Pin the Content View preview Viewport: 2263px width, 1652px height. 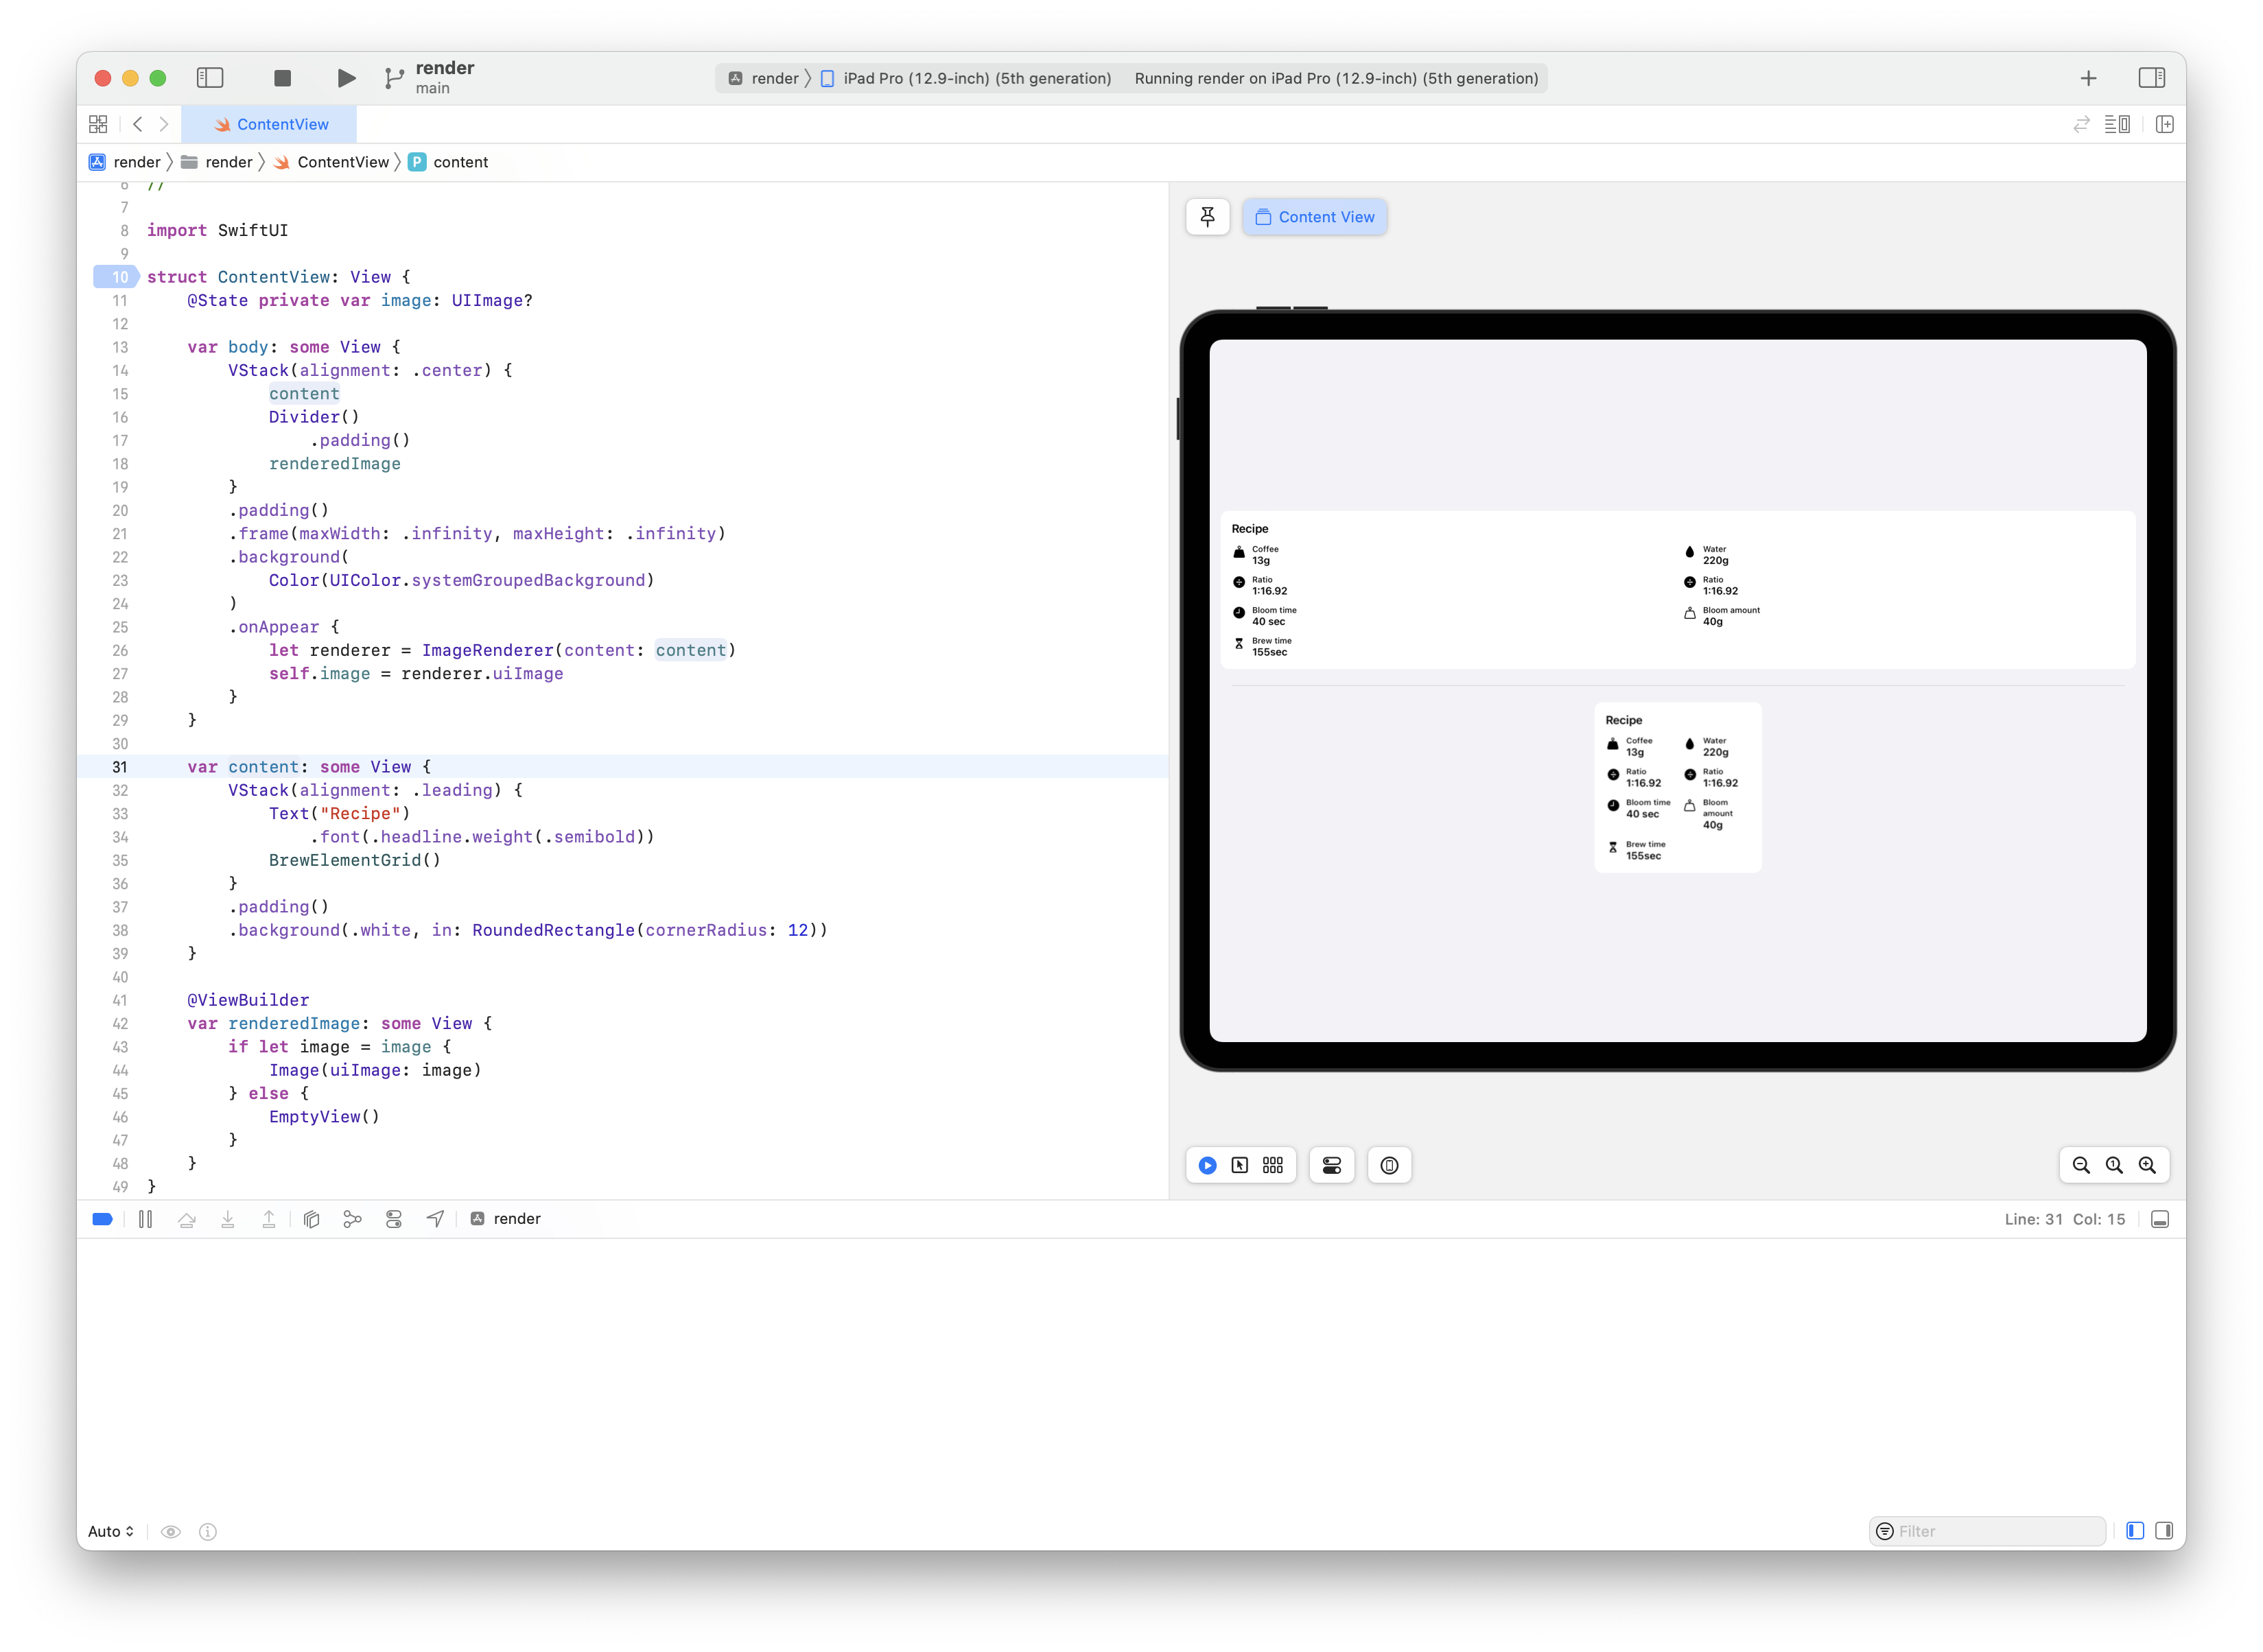click(x=1207, y=217)
